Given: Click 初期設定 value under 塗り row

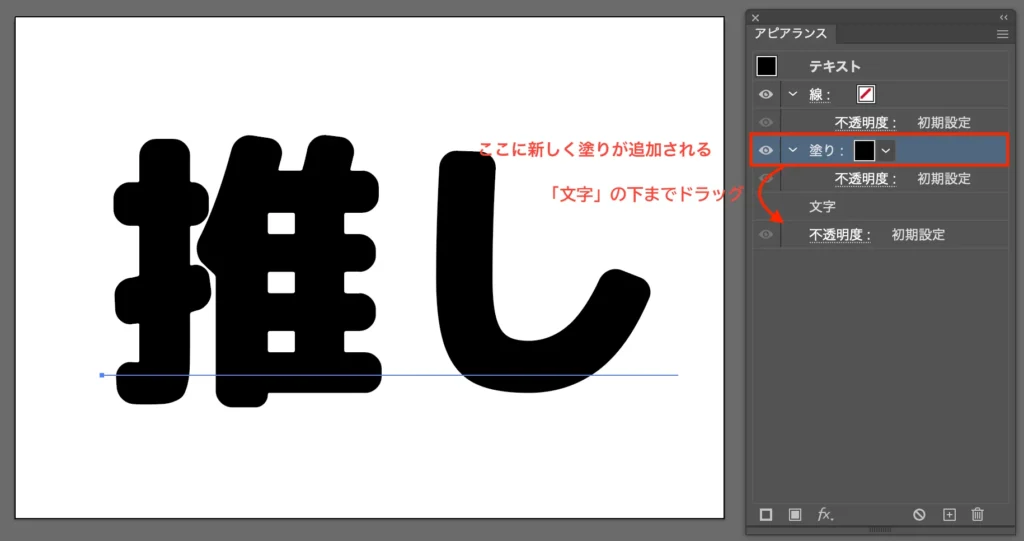Looking at the screenshot, I should [944, 178].
